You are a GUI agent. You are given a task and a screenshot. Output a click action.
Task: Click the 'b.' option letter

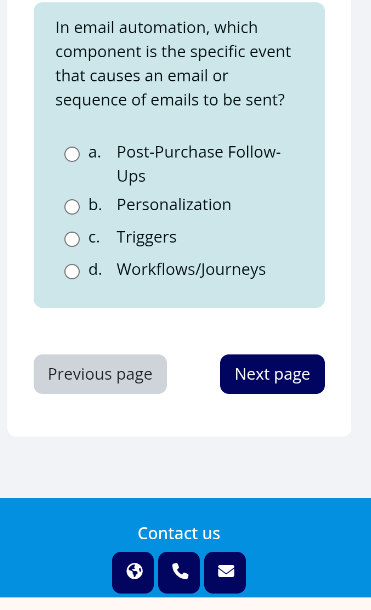[95, 205]
